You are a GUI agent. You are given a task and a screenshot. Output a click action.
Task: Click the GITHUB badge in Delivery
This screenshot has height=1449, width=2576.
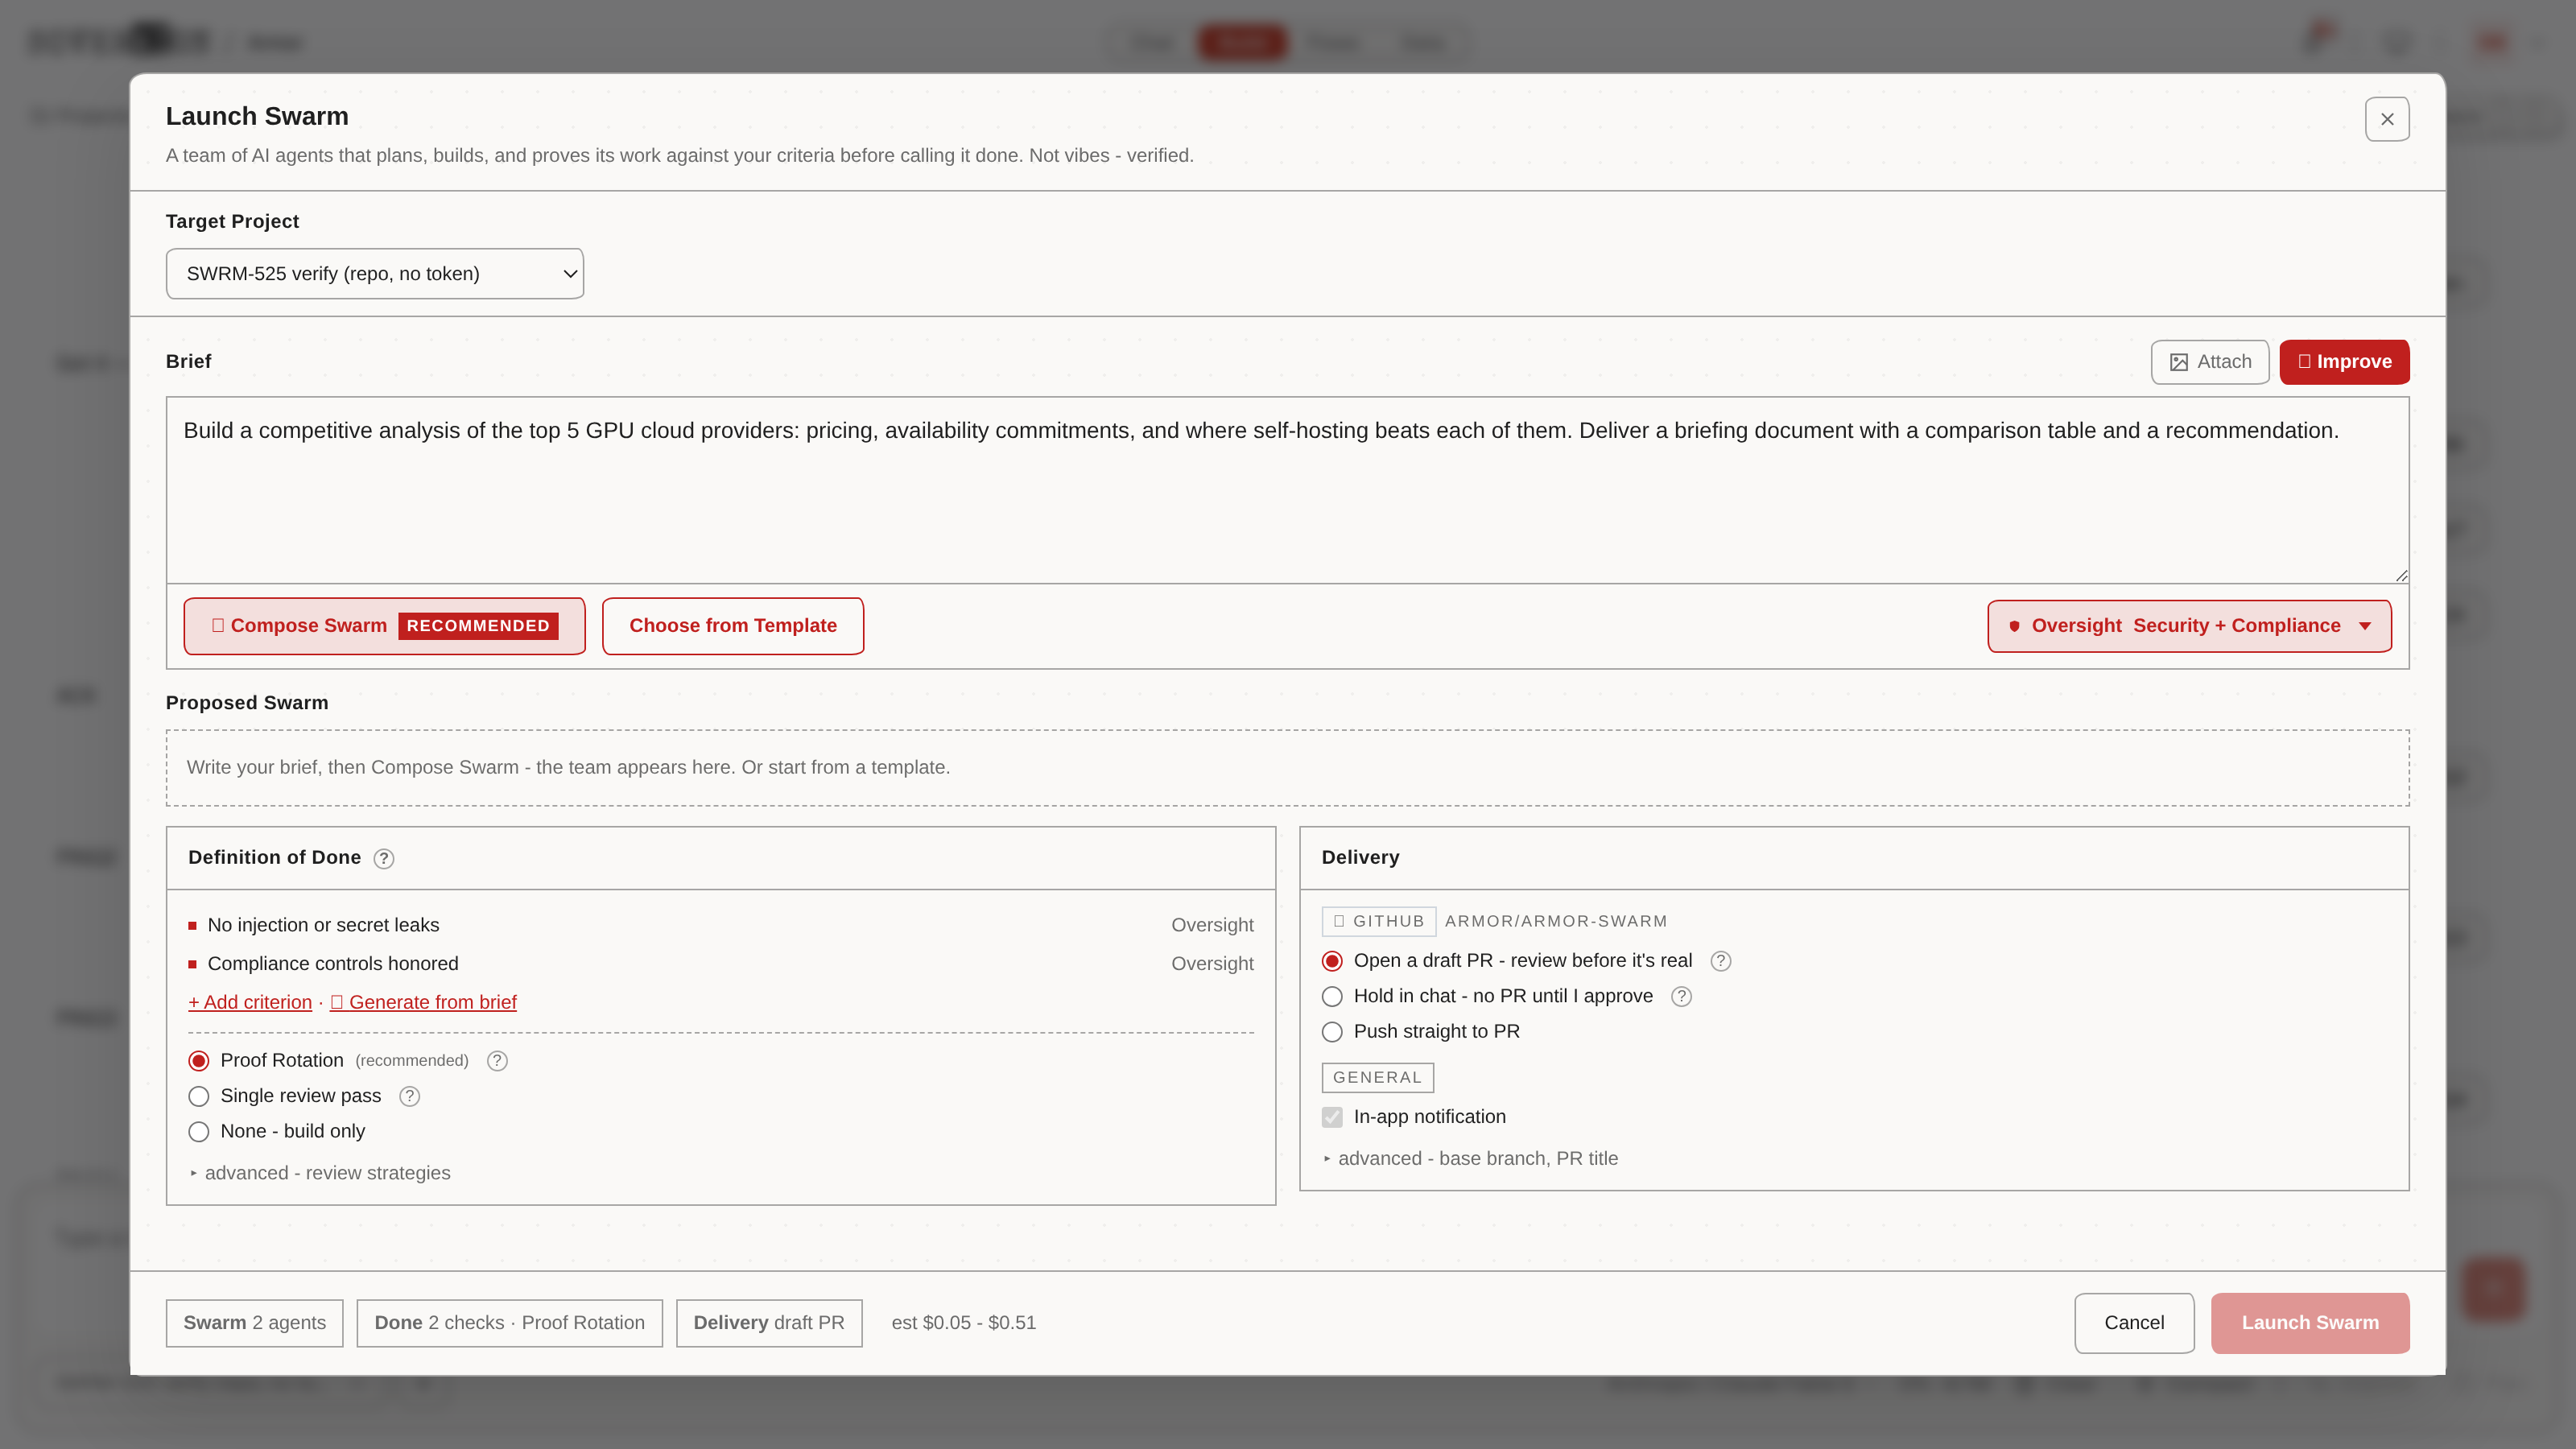tap(1378, 921)
